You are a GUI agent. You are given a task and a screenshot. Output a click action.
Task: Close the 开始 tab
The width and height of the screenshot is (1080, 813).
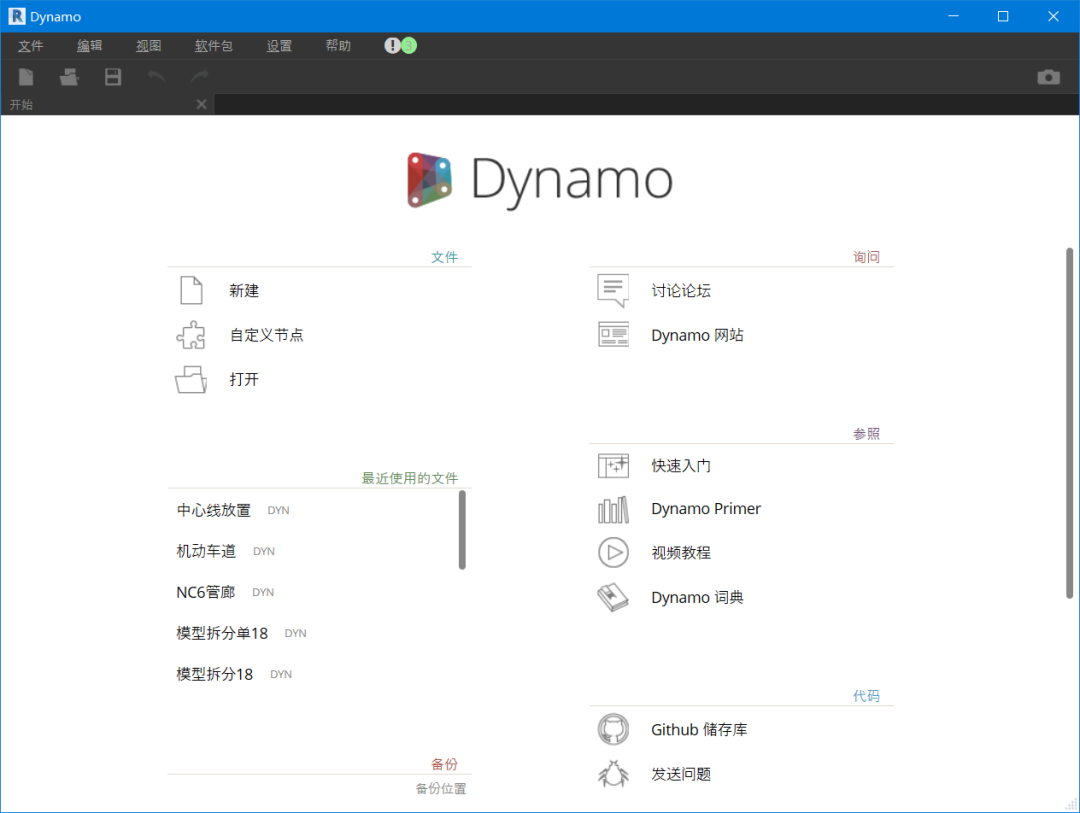(201, 104)
